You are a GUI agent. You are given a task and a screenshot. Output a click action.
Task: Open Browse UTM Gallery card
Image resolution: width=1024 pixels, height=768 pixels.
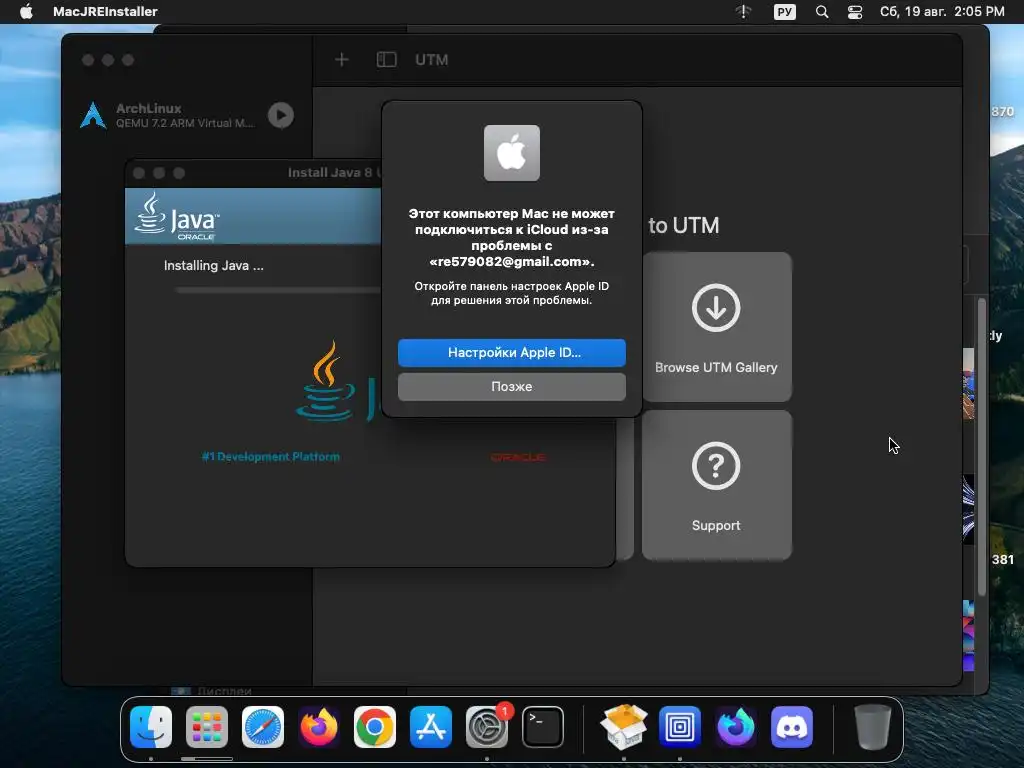pyautogui.click(x=716, y=327)
